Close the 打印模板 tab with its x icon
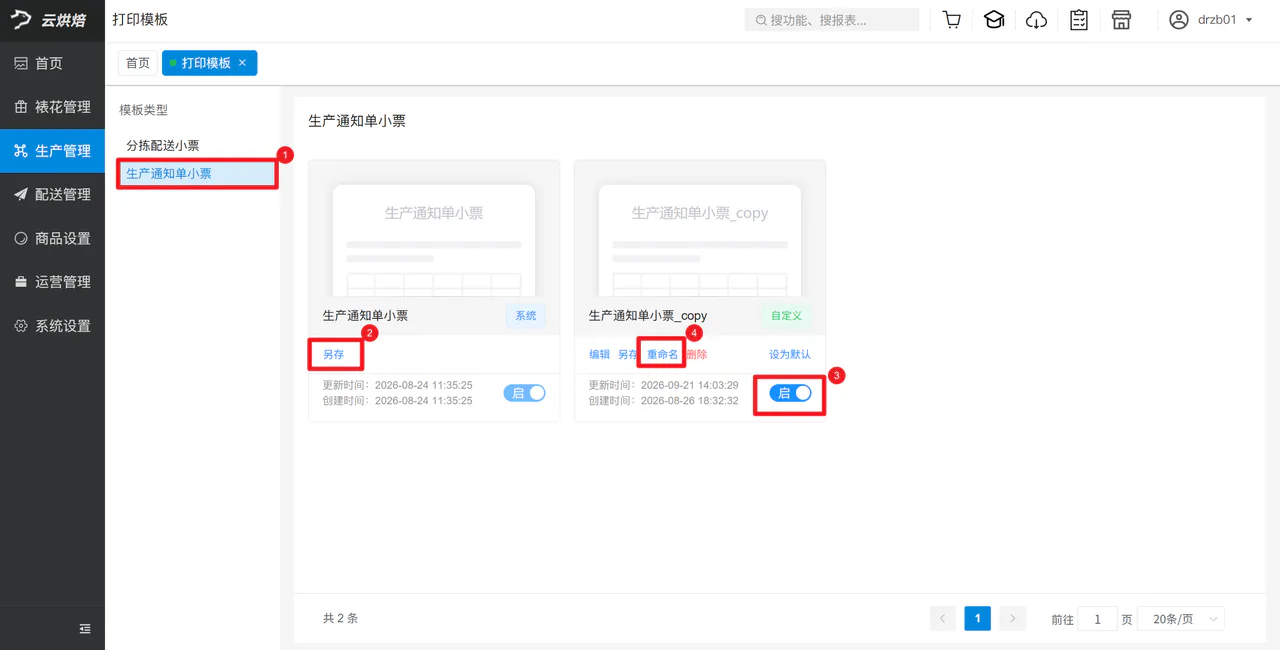This screenshot has height=650, width=1280. pos(242,63)
